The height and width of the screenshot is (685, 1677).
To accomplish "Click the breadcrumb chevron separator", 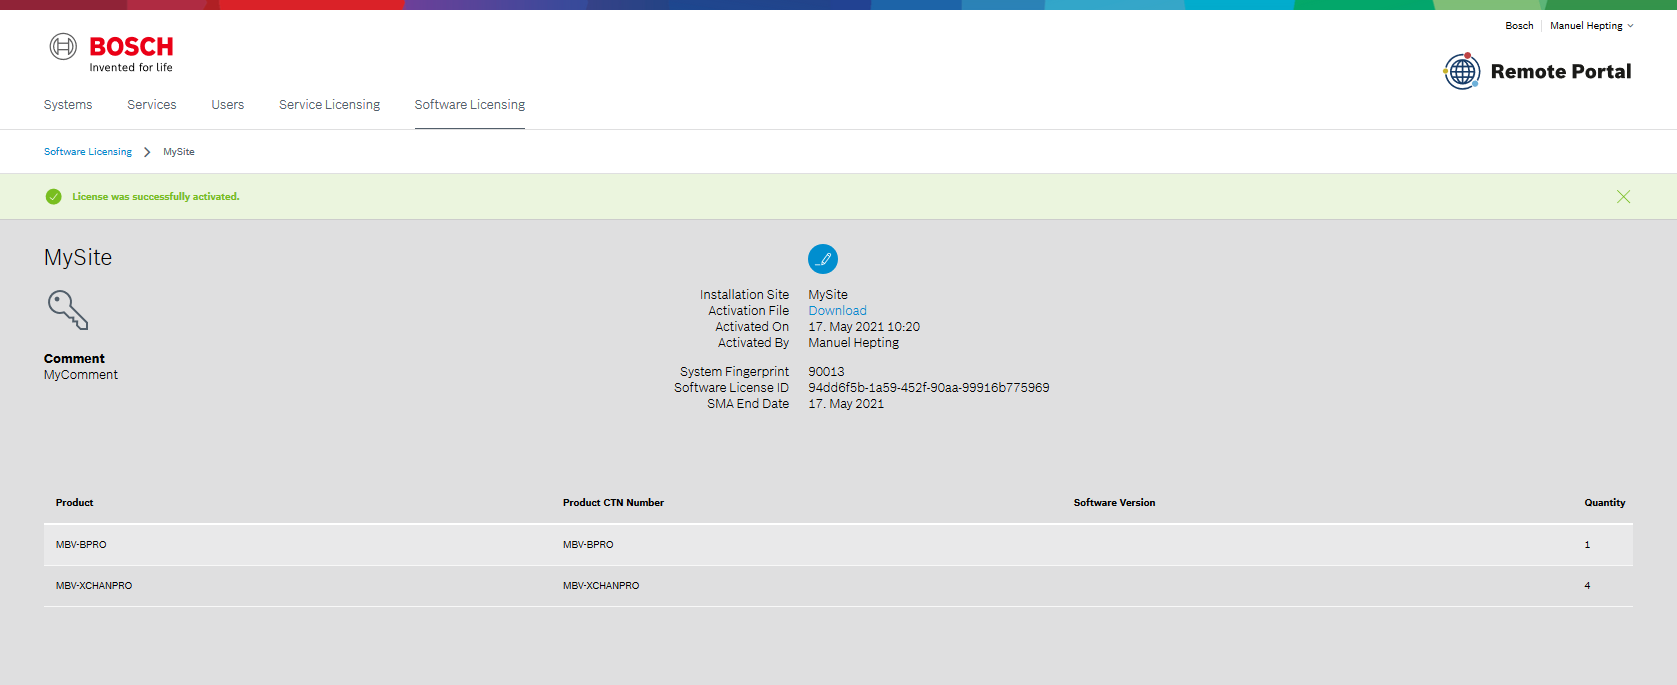I will [147, 152].
